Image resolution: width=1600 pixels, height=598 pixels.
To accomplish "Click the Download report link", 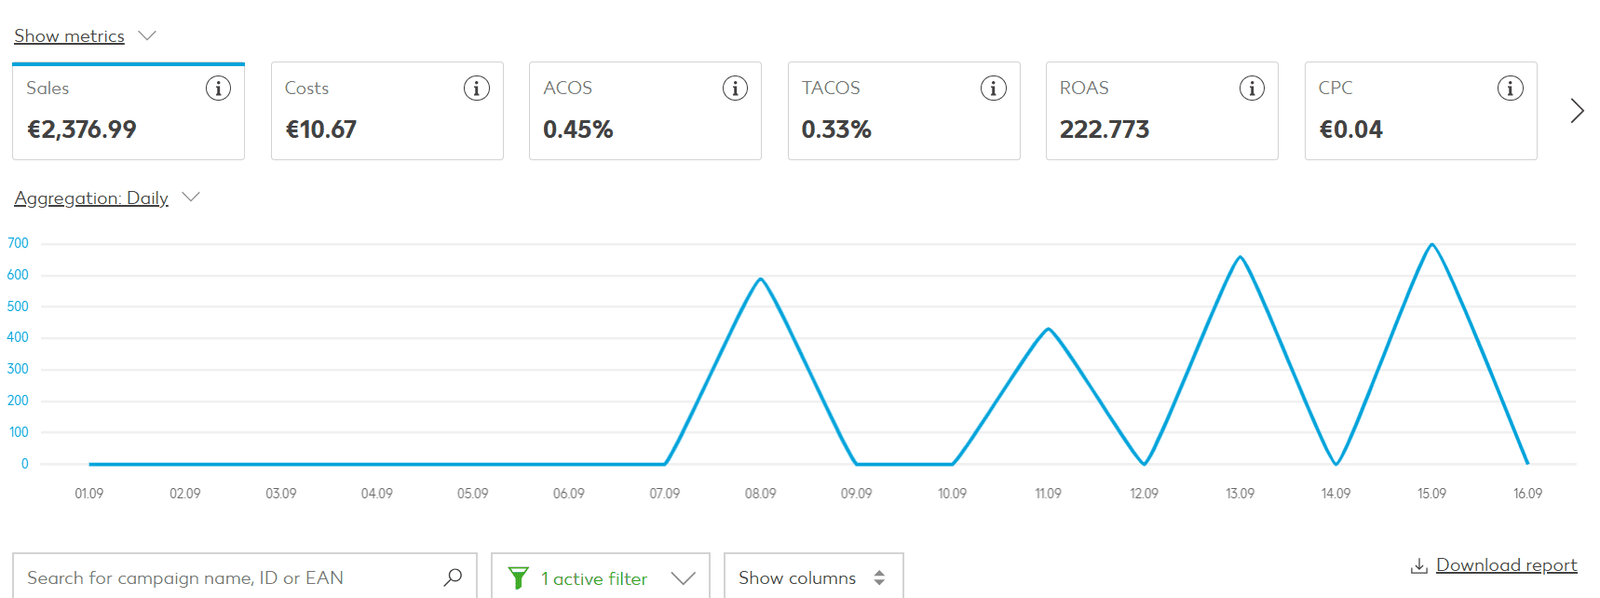I will [1505, 565].
